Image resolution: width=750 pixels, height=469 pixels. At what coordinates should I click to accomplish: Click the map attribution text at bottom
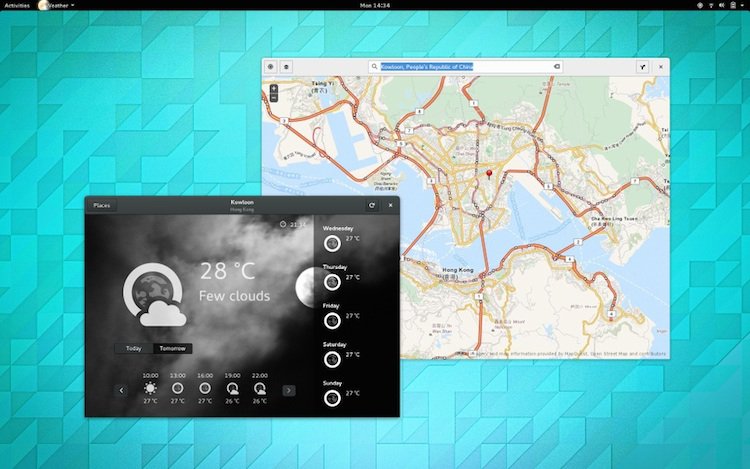click(568, 354)
